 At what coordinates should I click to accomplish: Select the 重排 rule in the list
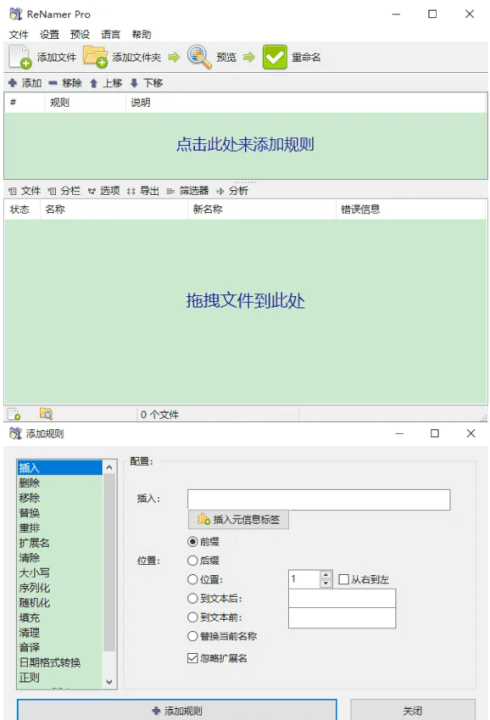60,528
